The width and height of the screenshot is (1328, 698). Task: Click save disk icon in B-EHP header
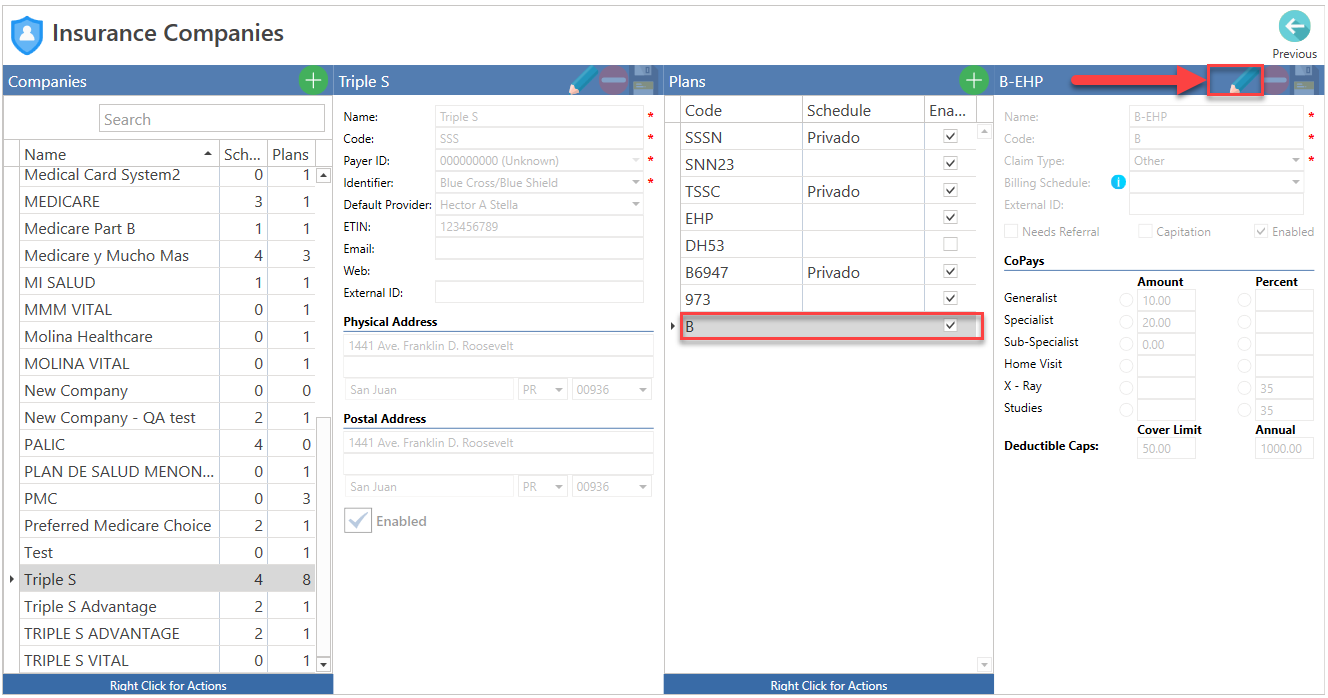coord(1305,81)
